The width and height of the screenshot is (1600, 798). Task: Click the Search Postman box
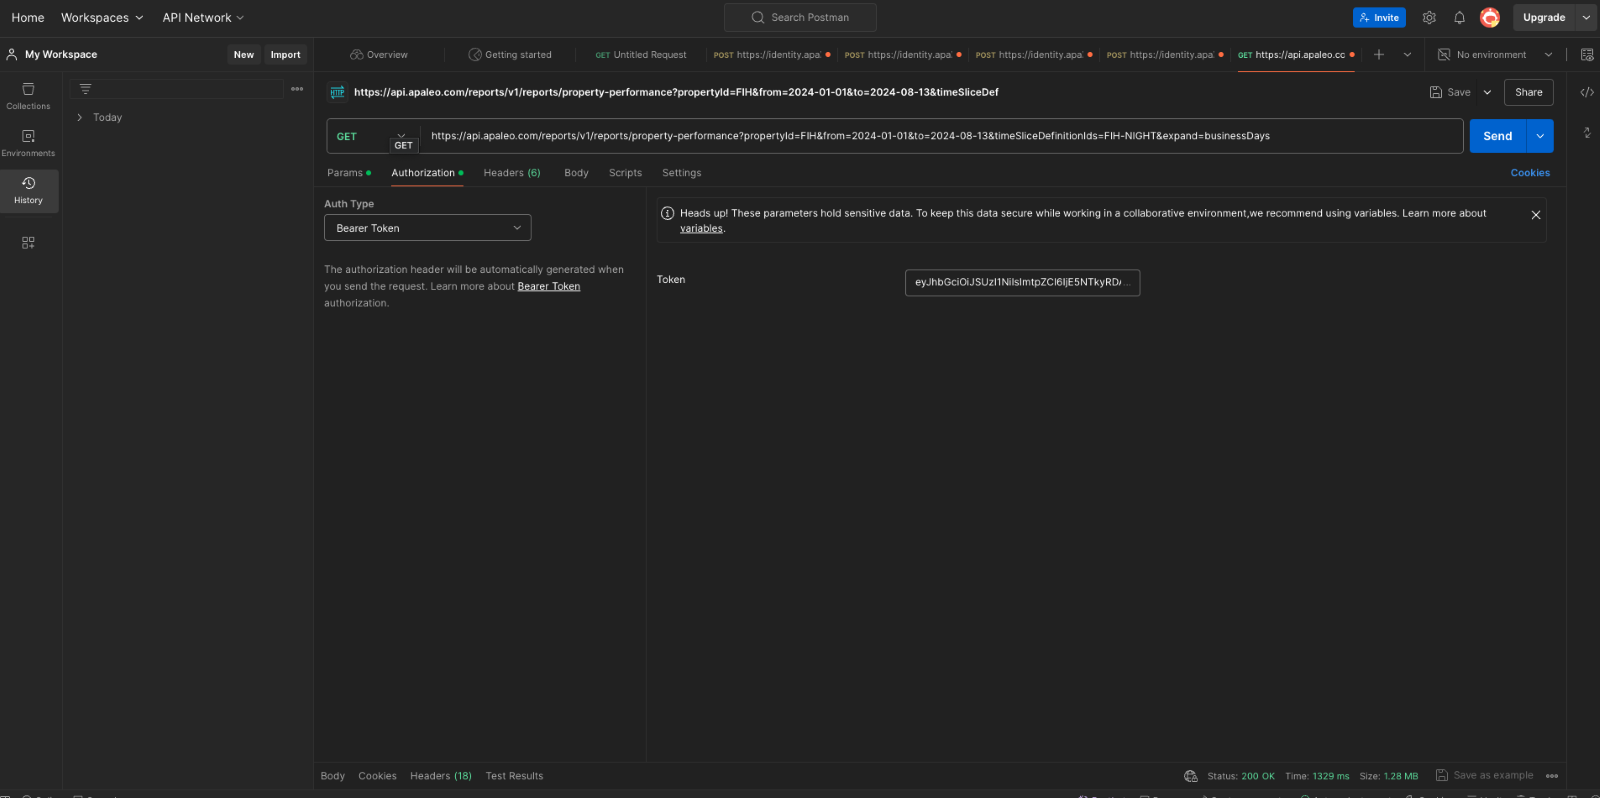point(800,18)
